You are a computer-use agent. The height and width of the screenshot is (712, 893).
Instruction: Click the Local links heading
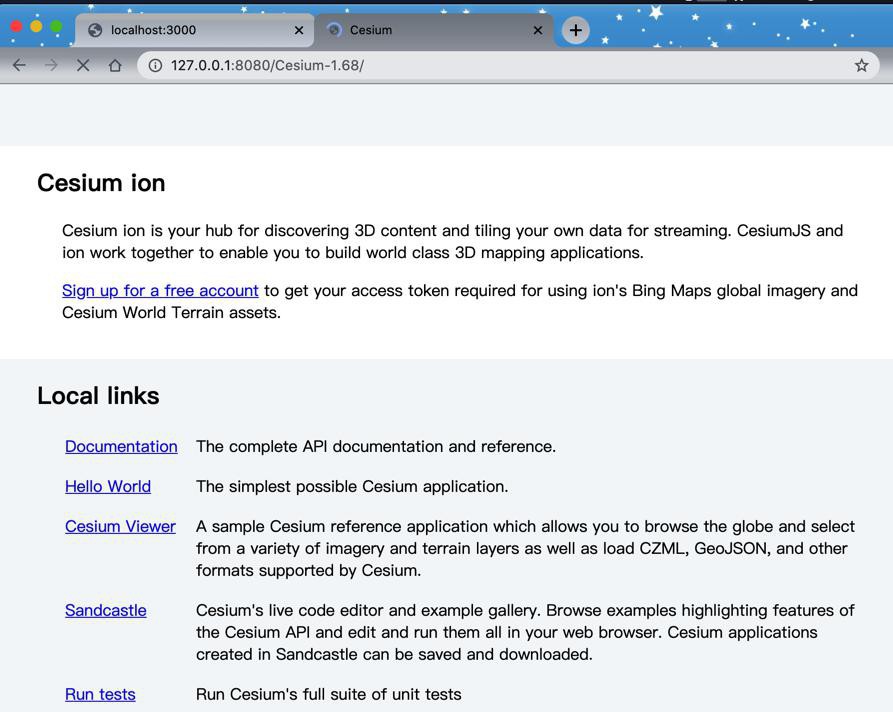click(x=99, y=396)
